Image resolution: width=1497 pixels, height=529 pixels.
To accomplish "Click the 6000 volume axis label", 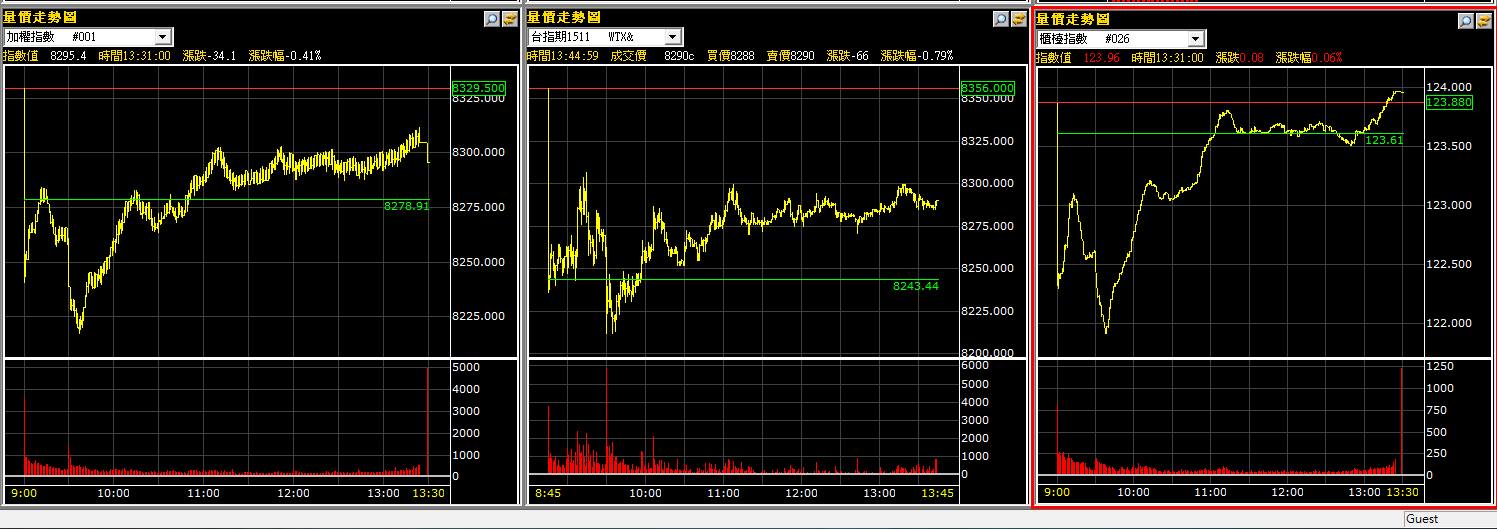I will [975, 366].
